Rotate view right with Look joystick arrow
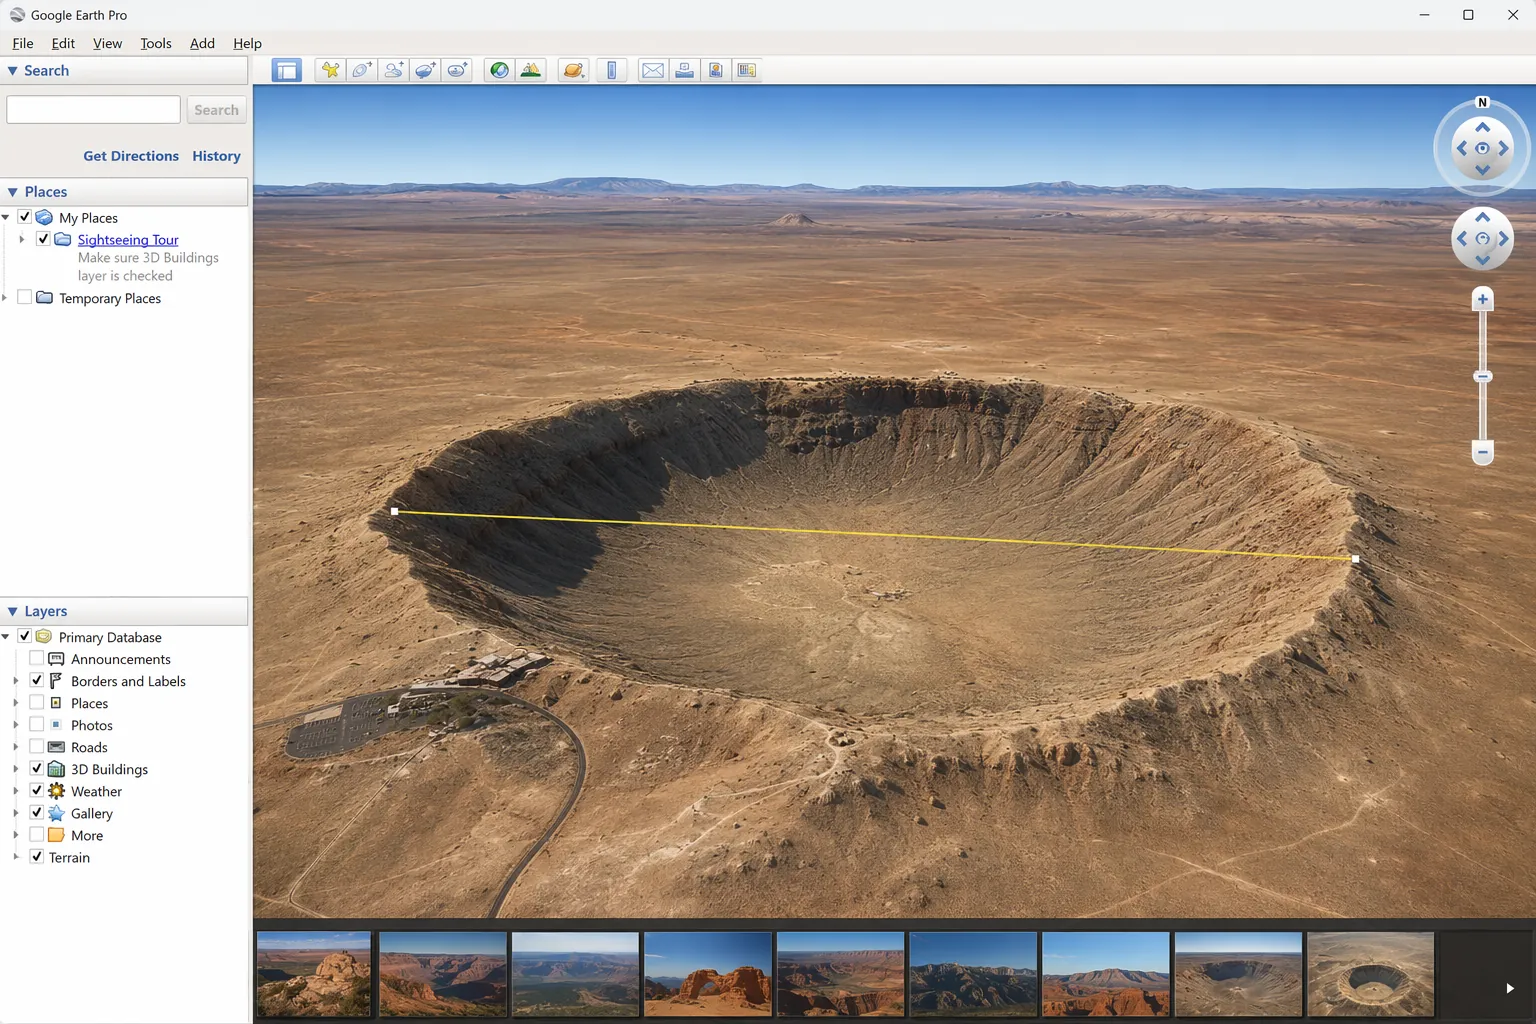 [1504, 148]
